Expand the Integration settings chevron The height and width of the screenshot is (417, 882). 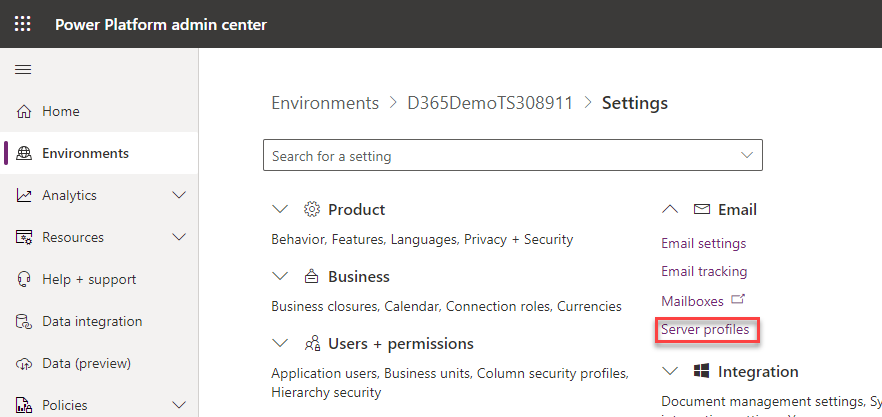[x=669, y=371]
